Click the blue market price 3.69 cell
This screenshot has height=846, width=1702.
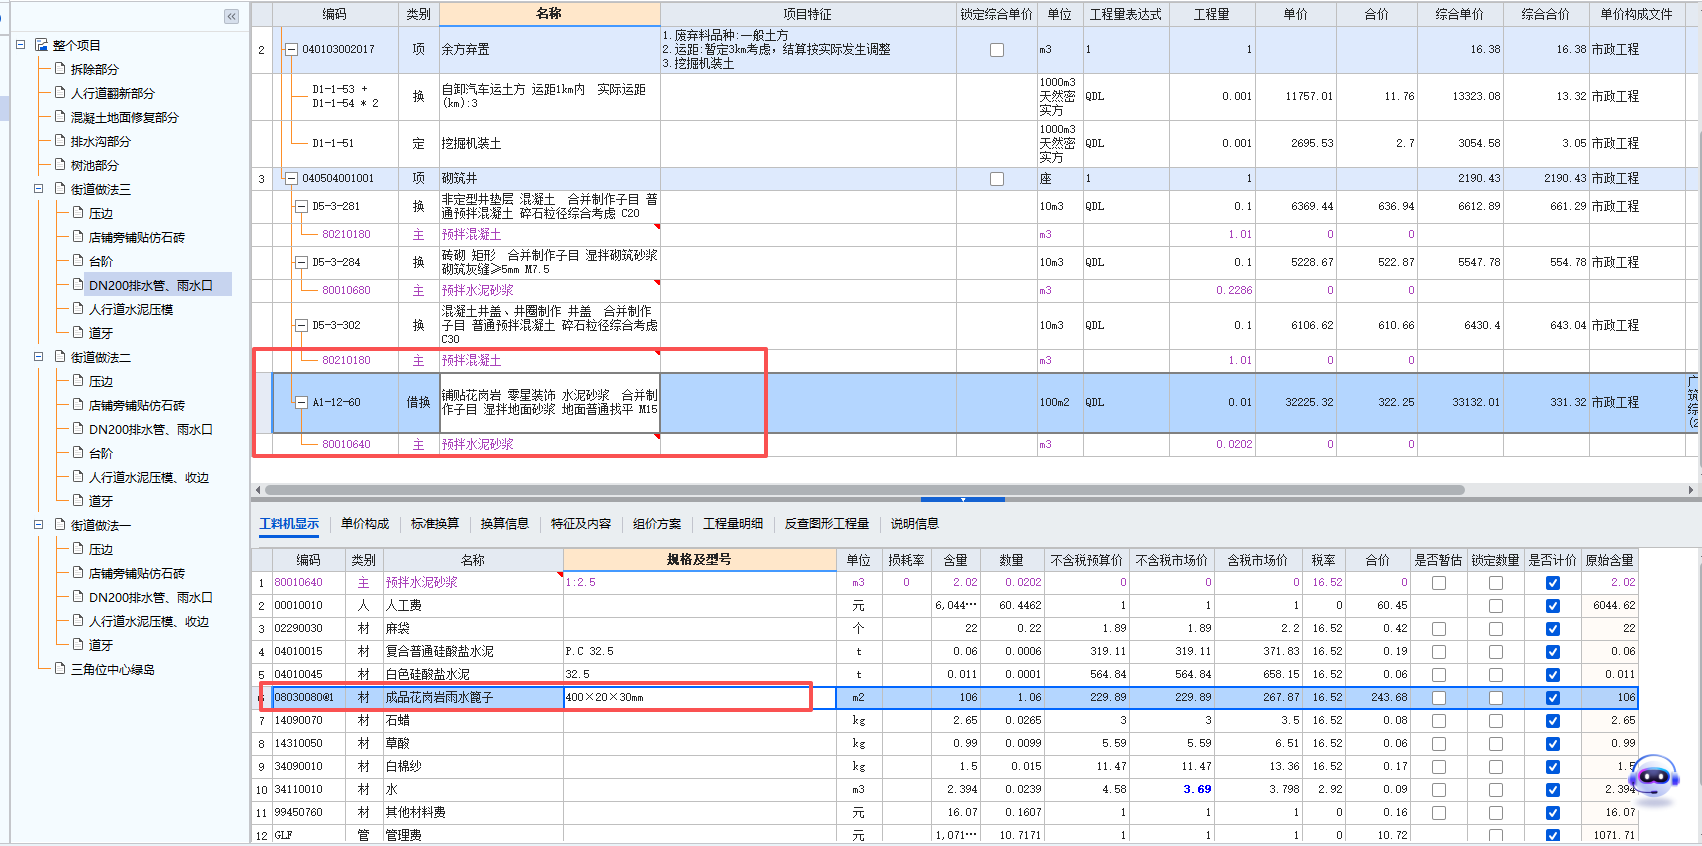[1172, 789]
